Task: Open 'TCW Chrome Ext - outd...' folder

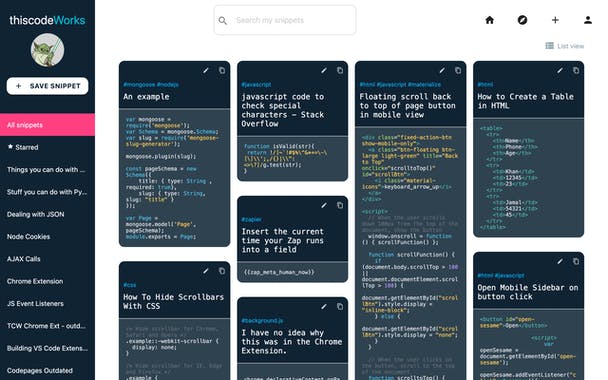Action: pos(47,326)
